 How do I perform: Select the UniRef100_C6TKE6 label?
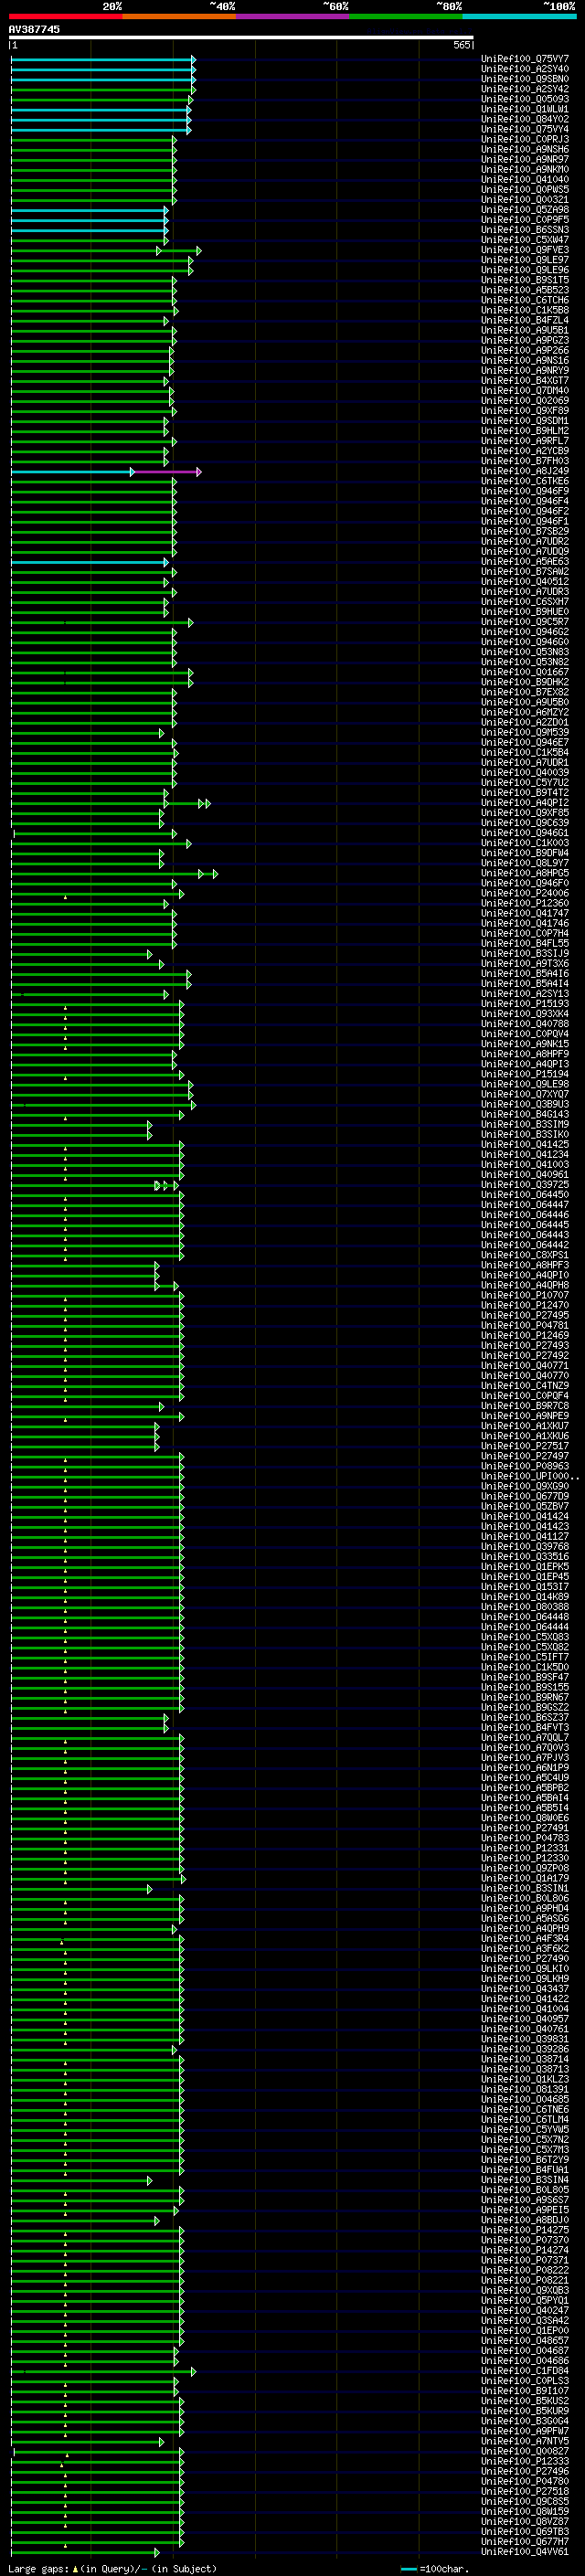[525, 481]
